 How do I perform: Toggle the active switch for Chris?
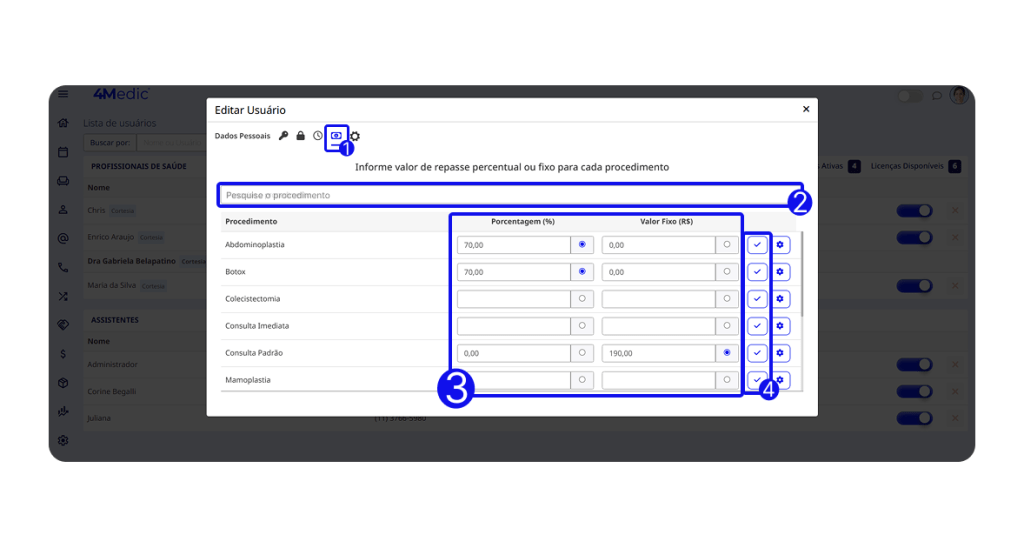click(914, 211)
